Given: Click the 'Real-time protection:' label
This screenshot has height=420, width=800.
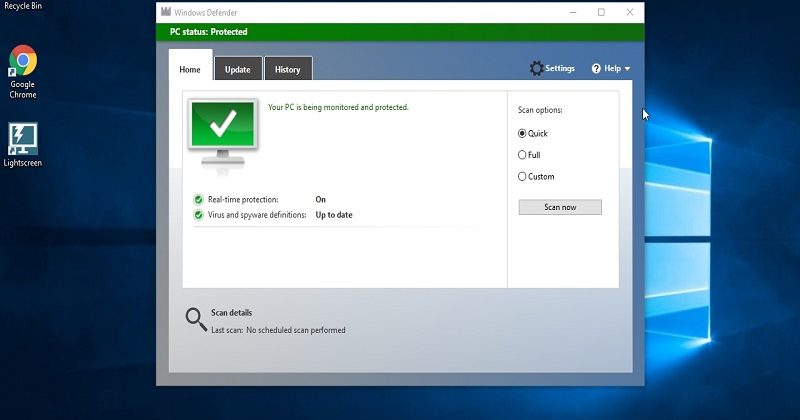Looking at the screenshot, I should [243, 200].
